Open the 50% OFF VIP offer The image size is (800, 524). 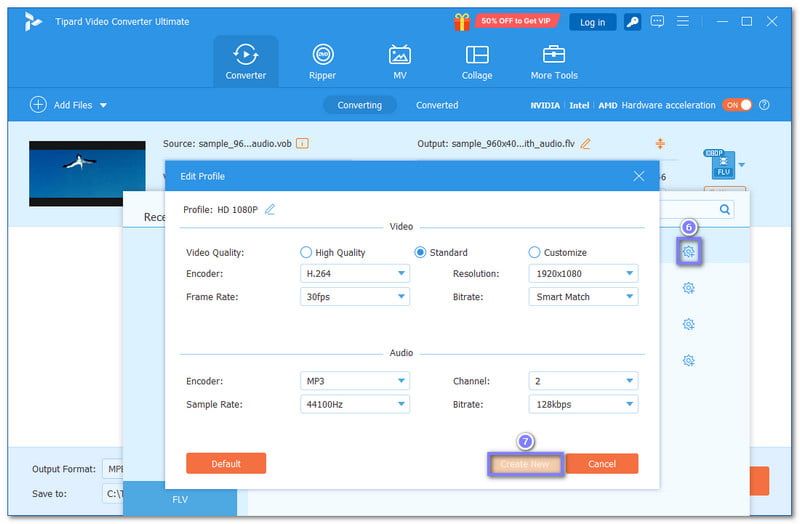(517, 21)
